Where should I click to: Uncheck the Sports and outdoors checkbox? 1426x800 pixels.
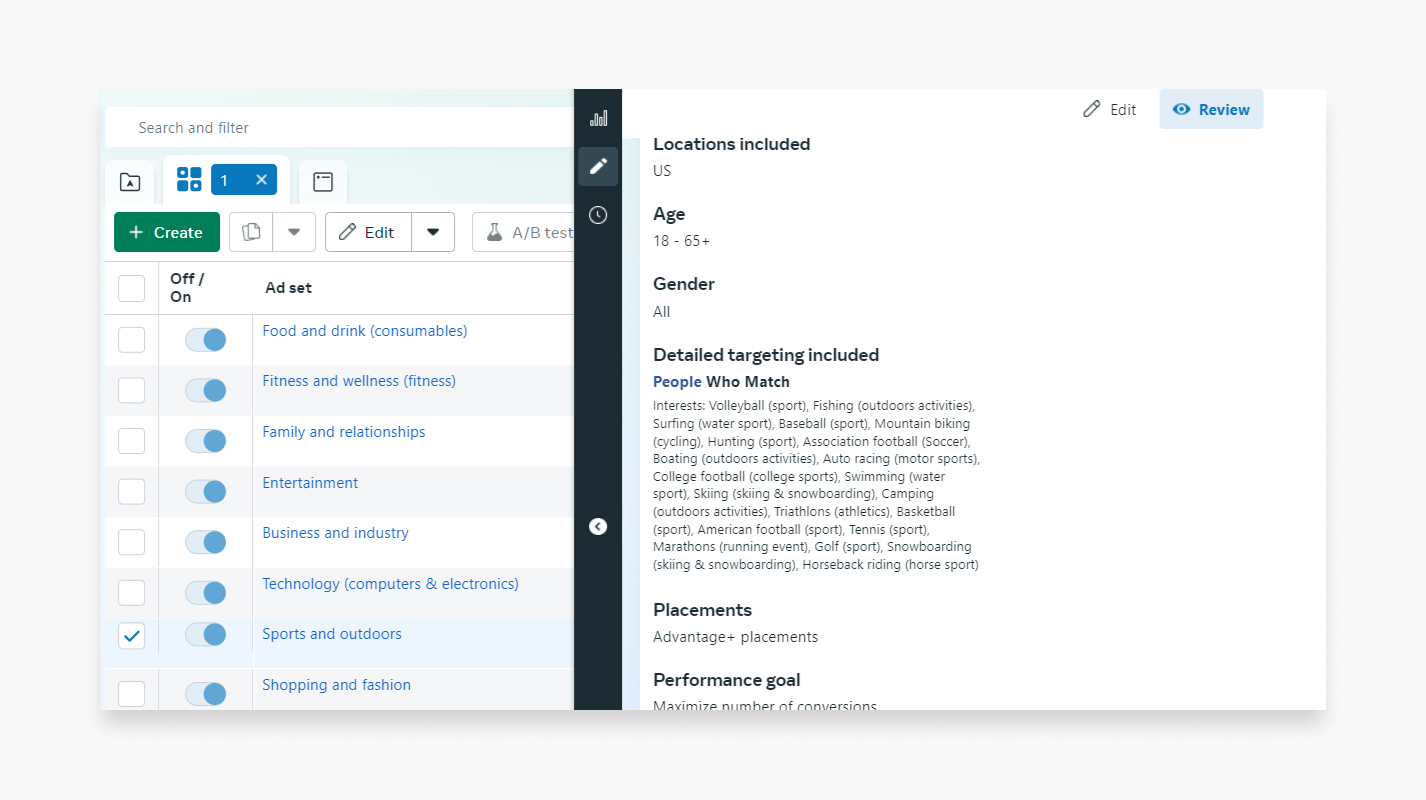(132, 635)
